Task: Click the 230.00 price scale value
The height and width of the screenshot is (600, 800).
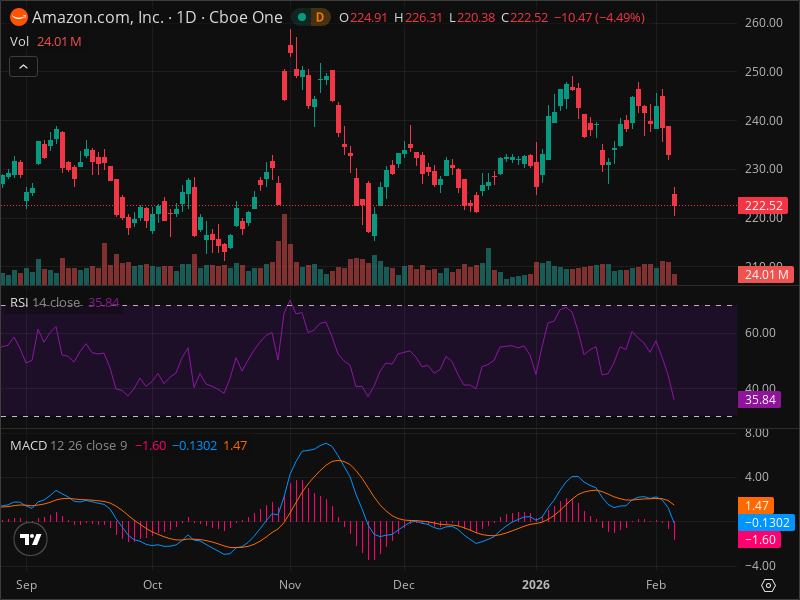Action: pyautogui.click(x=763, y=169)
